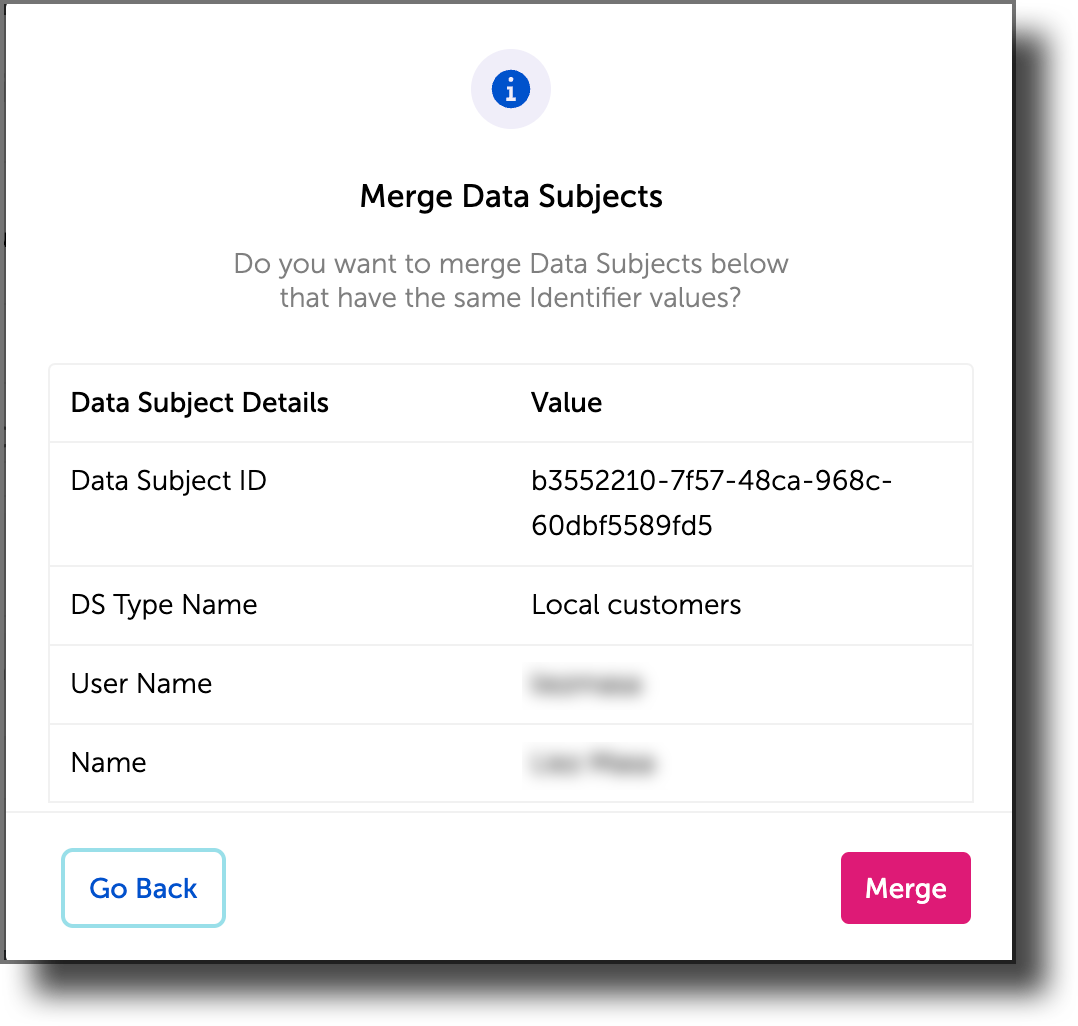Select the DS Type Name row
This screenshot has height=1026, width=1078.
click(163, 604)
